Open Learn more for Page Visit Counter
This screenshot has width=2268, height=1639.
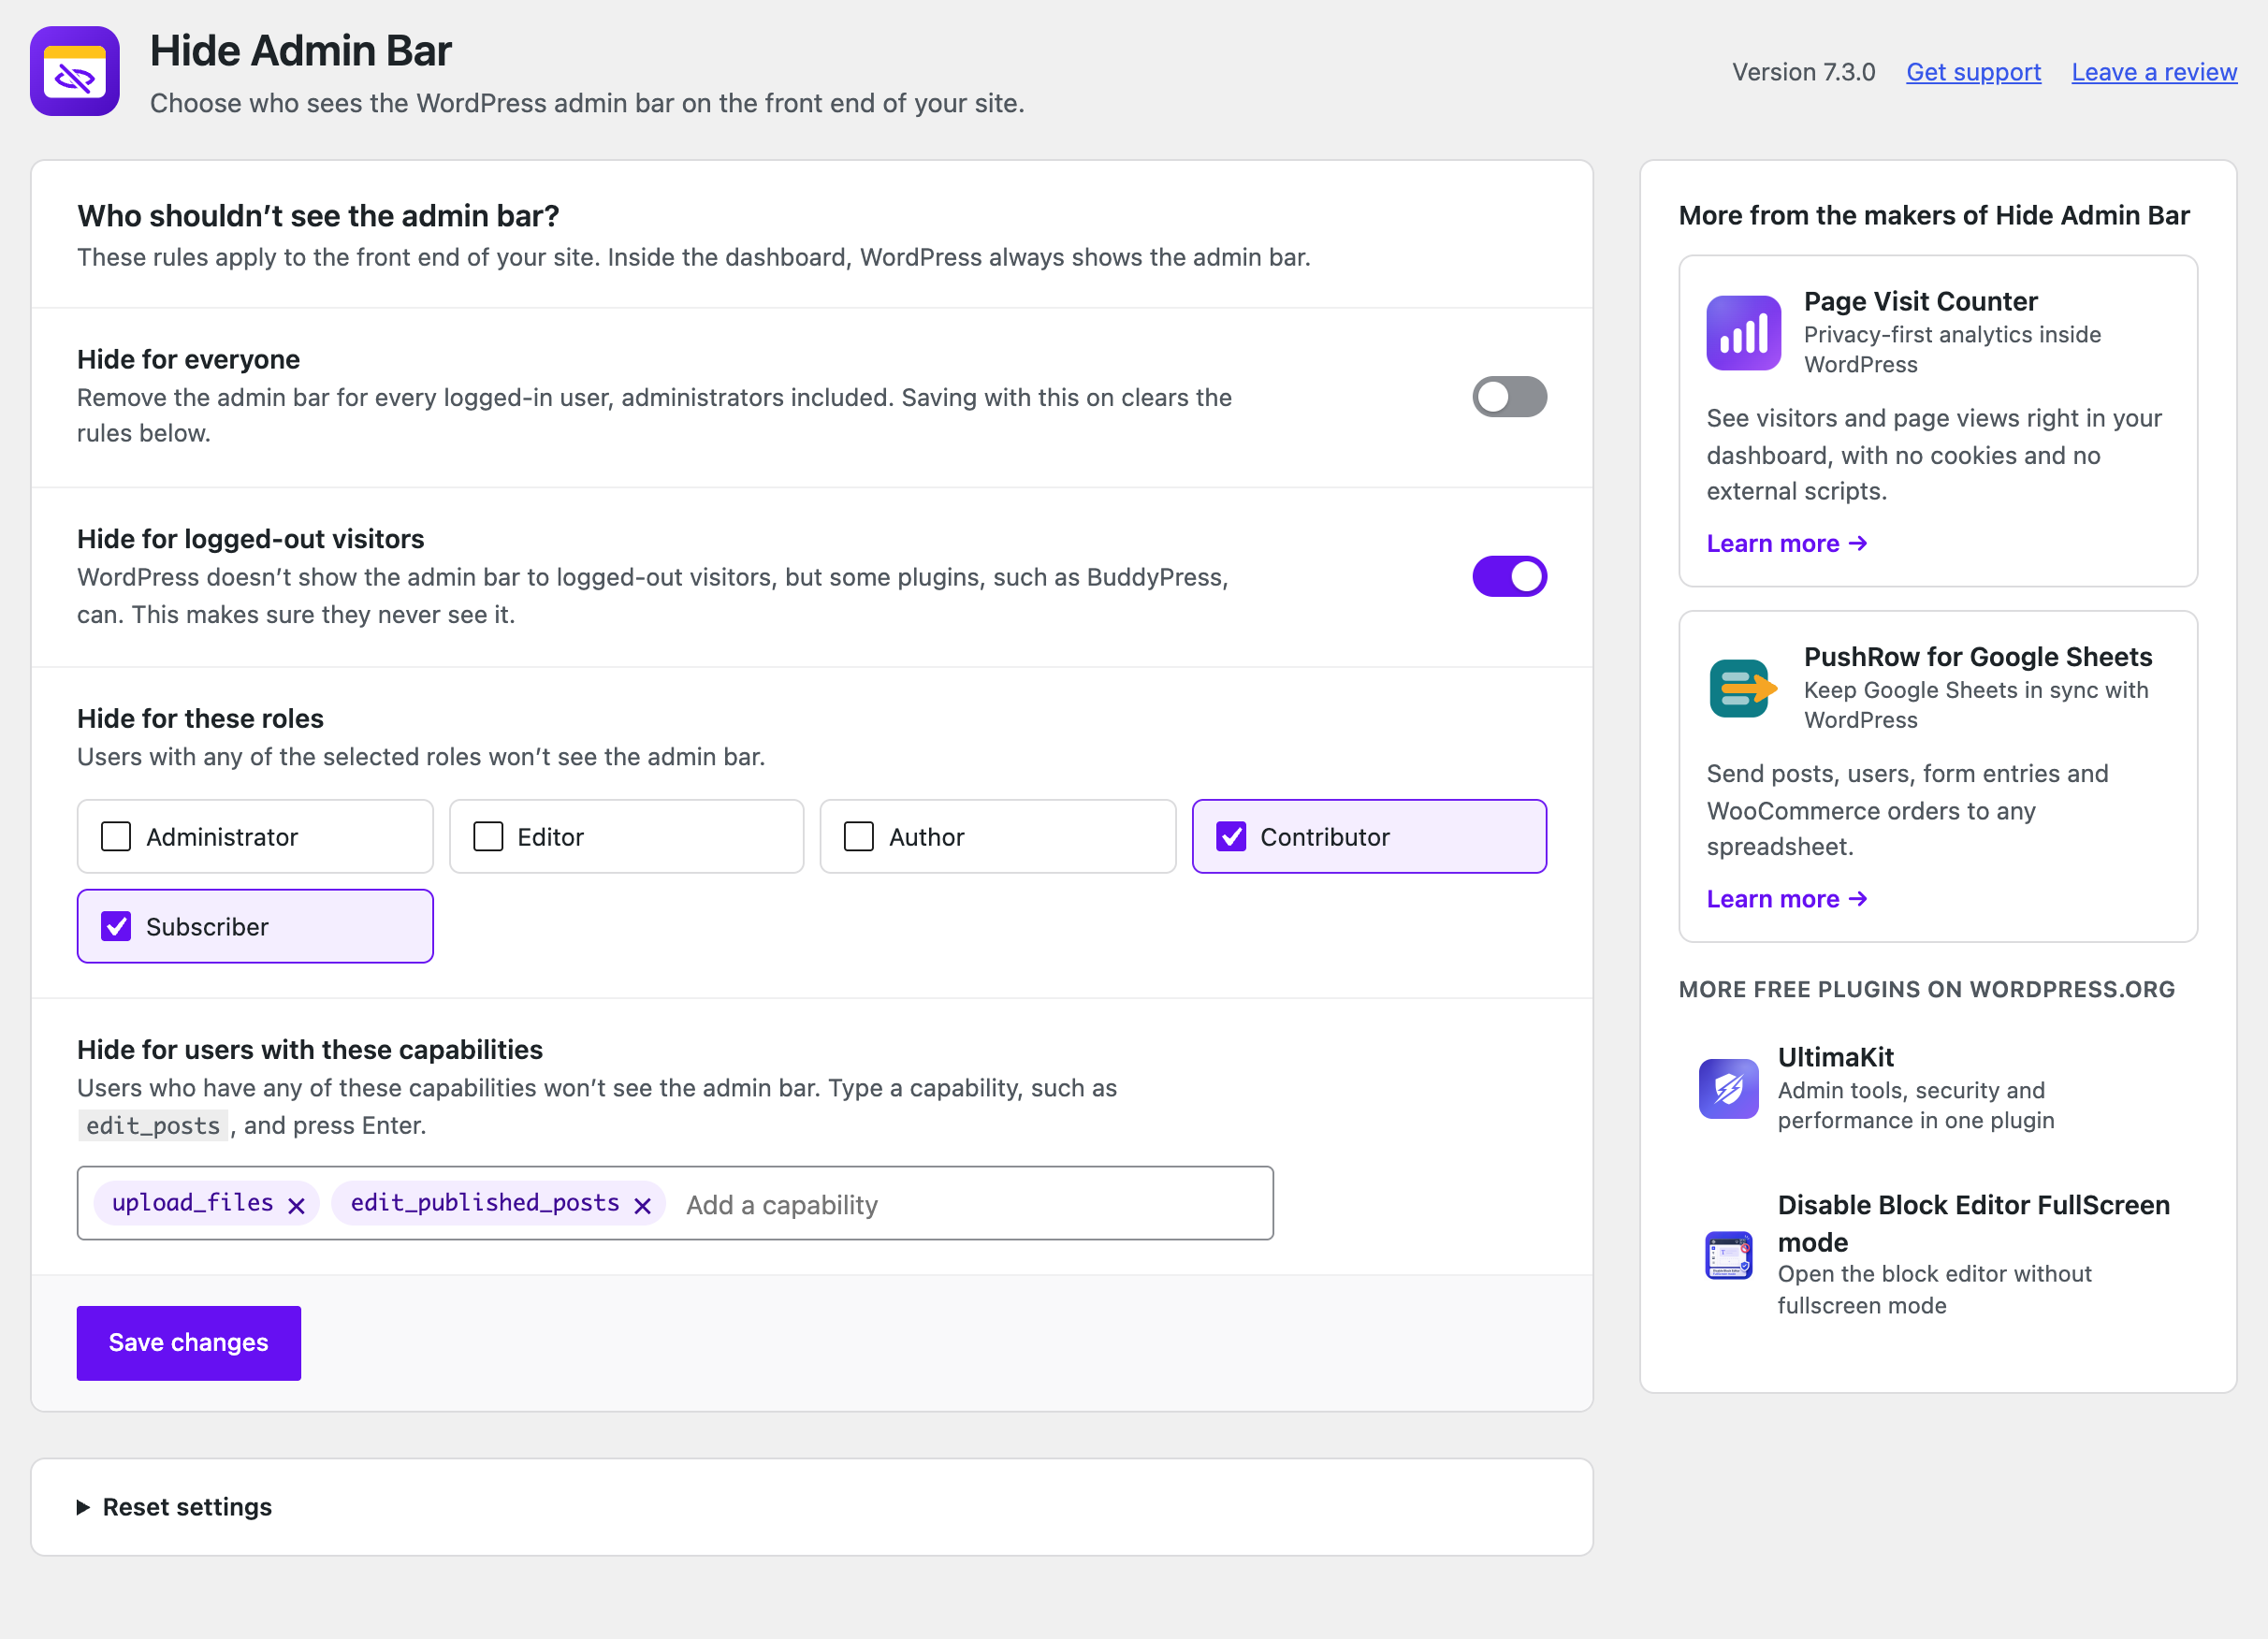(x=1787, y=543)
